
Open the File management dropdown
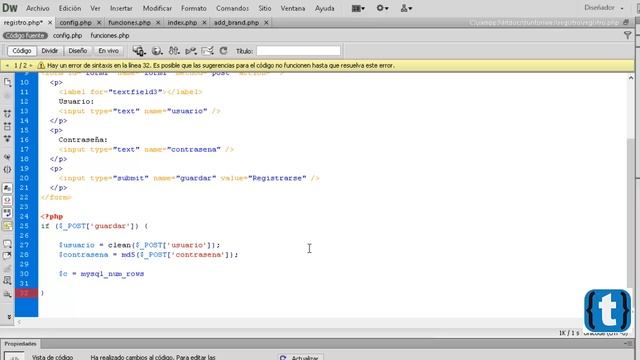click(x=174, y=51)
